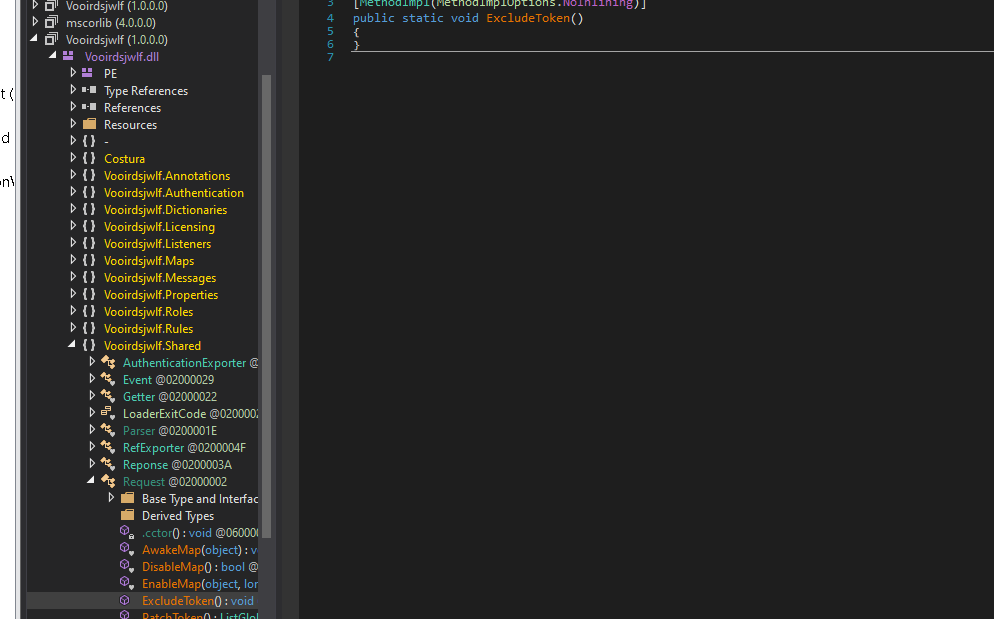This screenshot has height=619, width=994.
Task: Expand the Vooirdsjwlf.Authentication namespace
Action: [73, 192]
